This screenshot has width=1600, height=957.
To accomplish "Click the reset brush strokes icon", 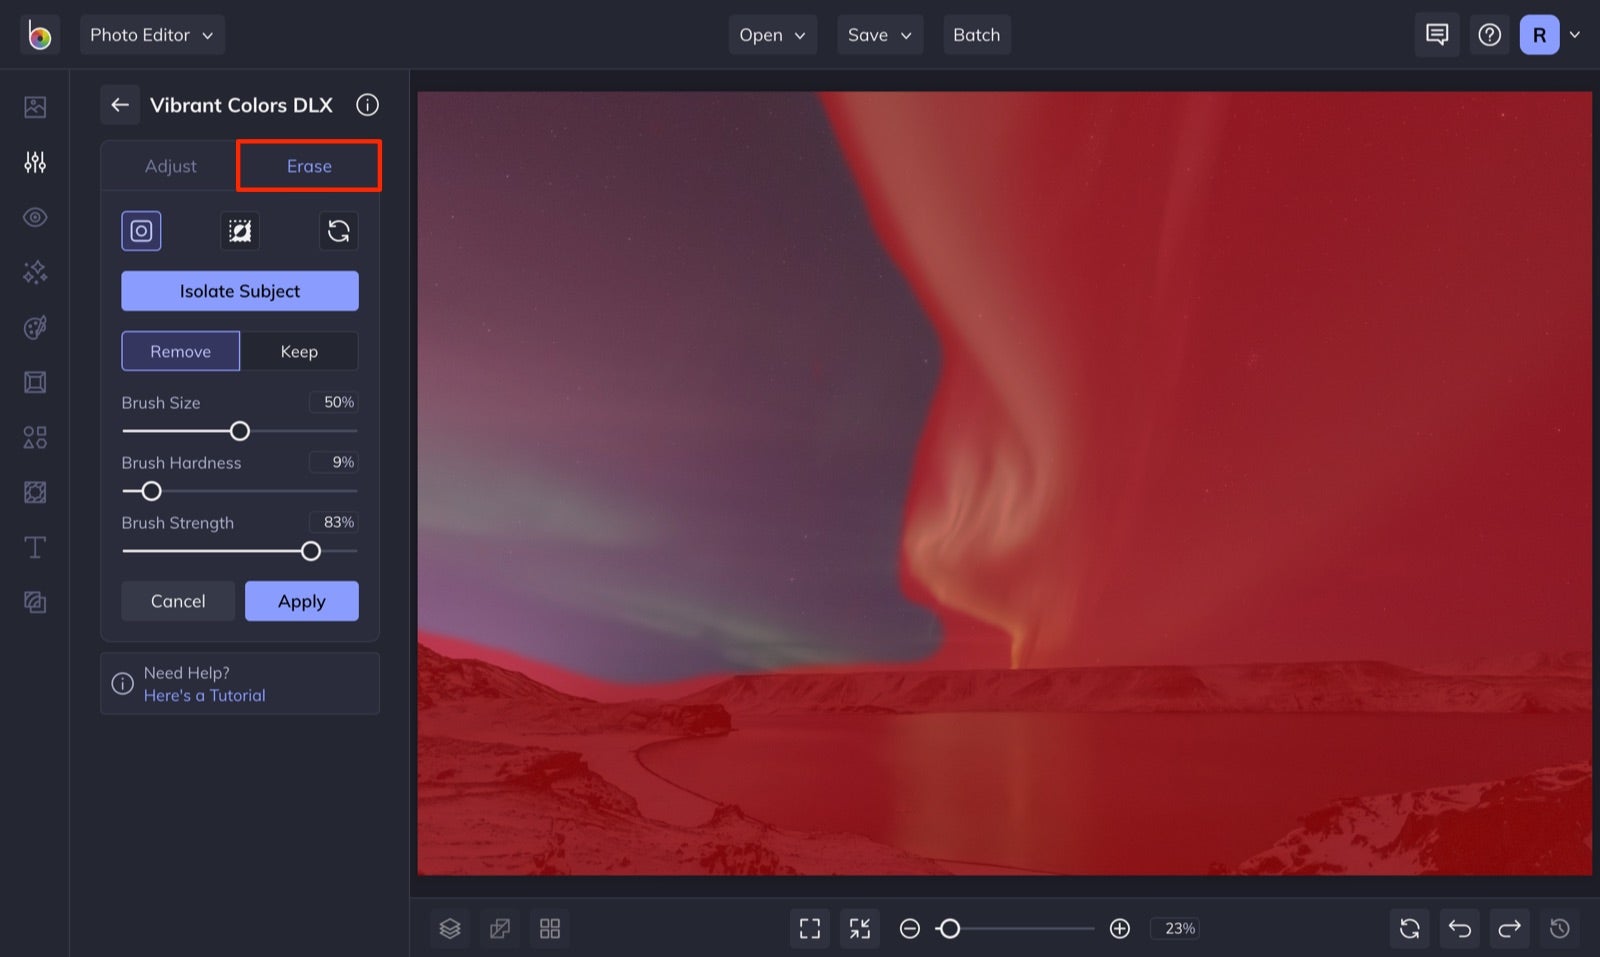I will point(339,231).
